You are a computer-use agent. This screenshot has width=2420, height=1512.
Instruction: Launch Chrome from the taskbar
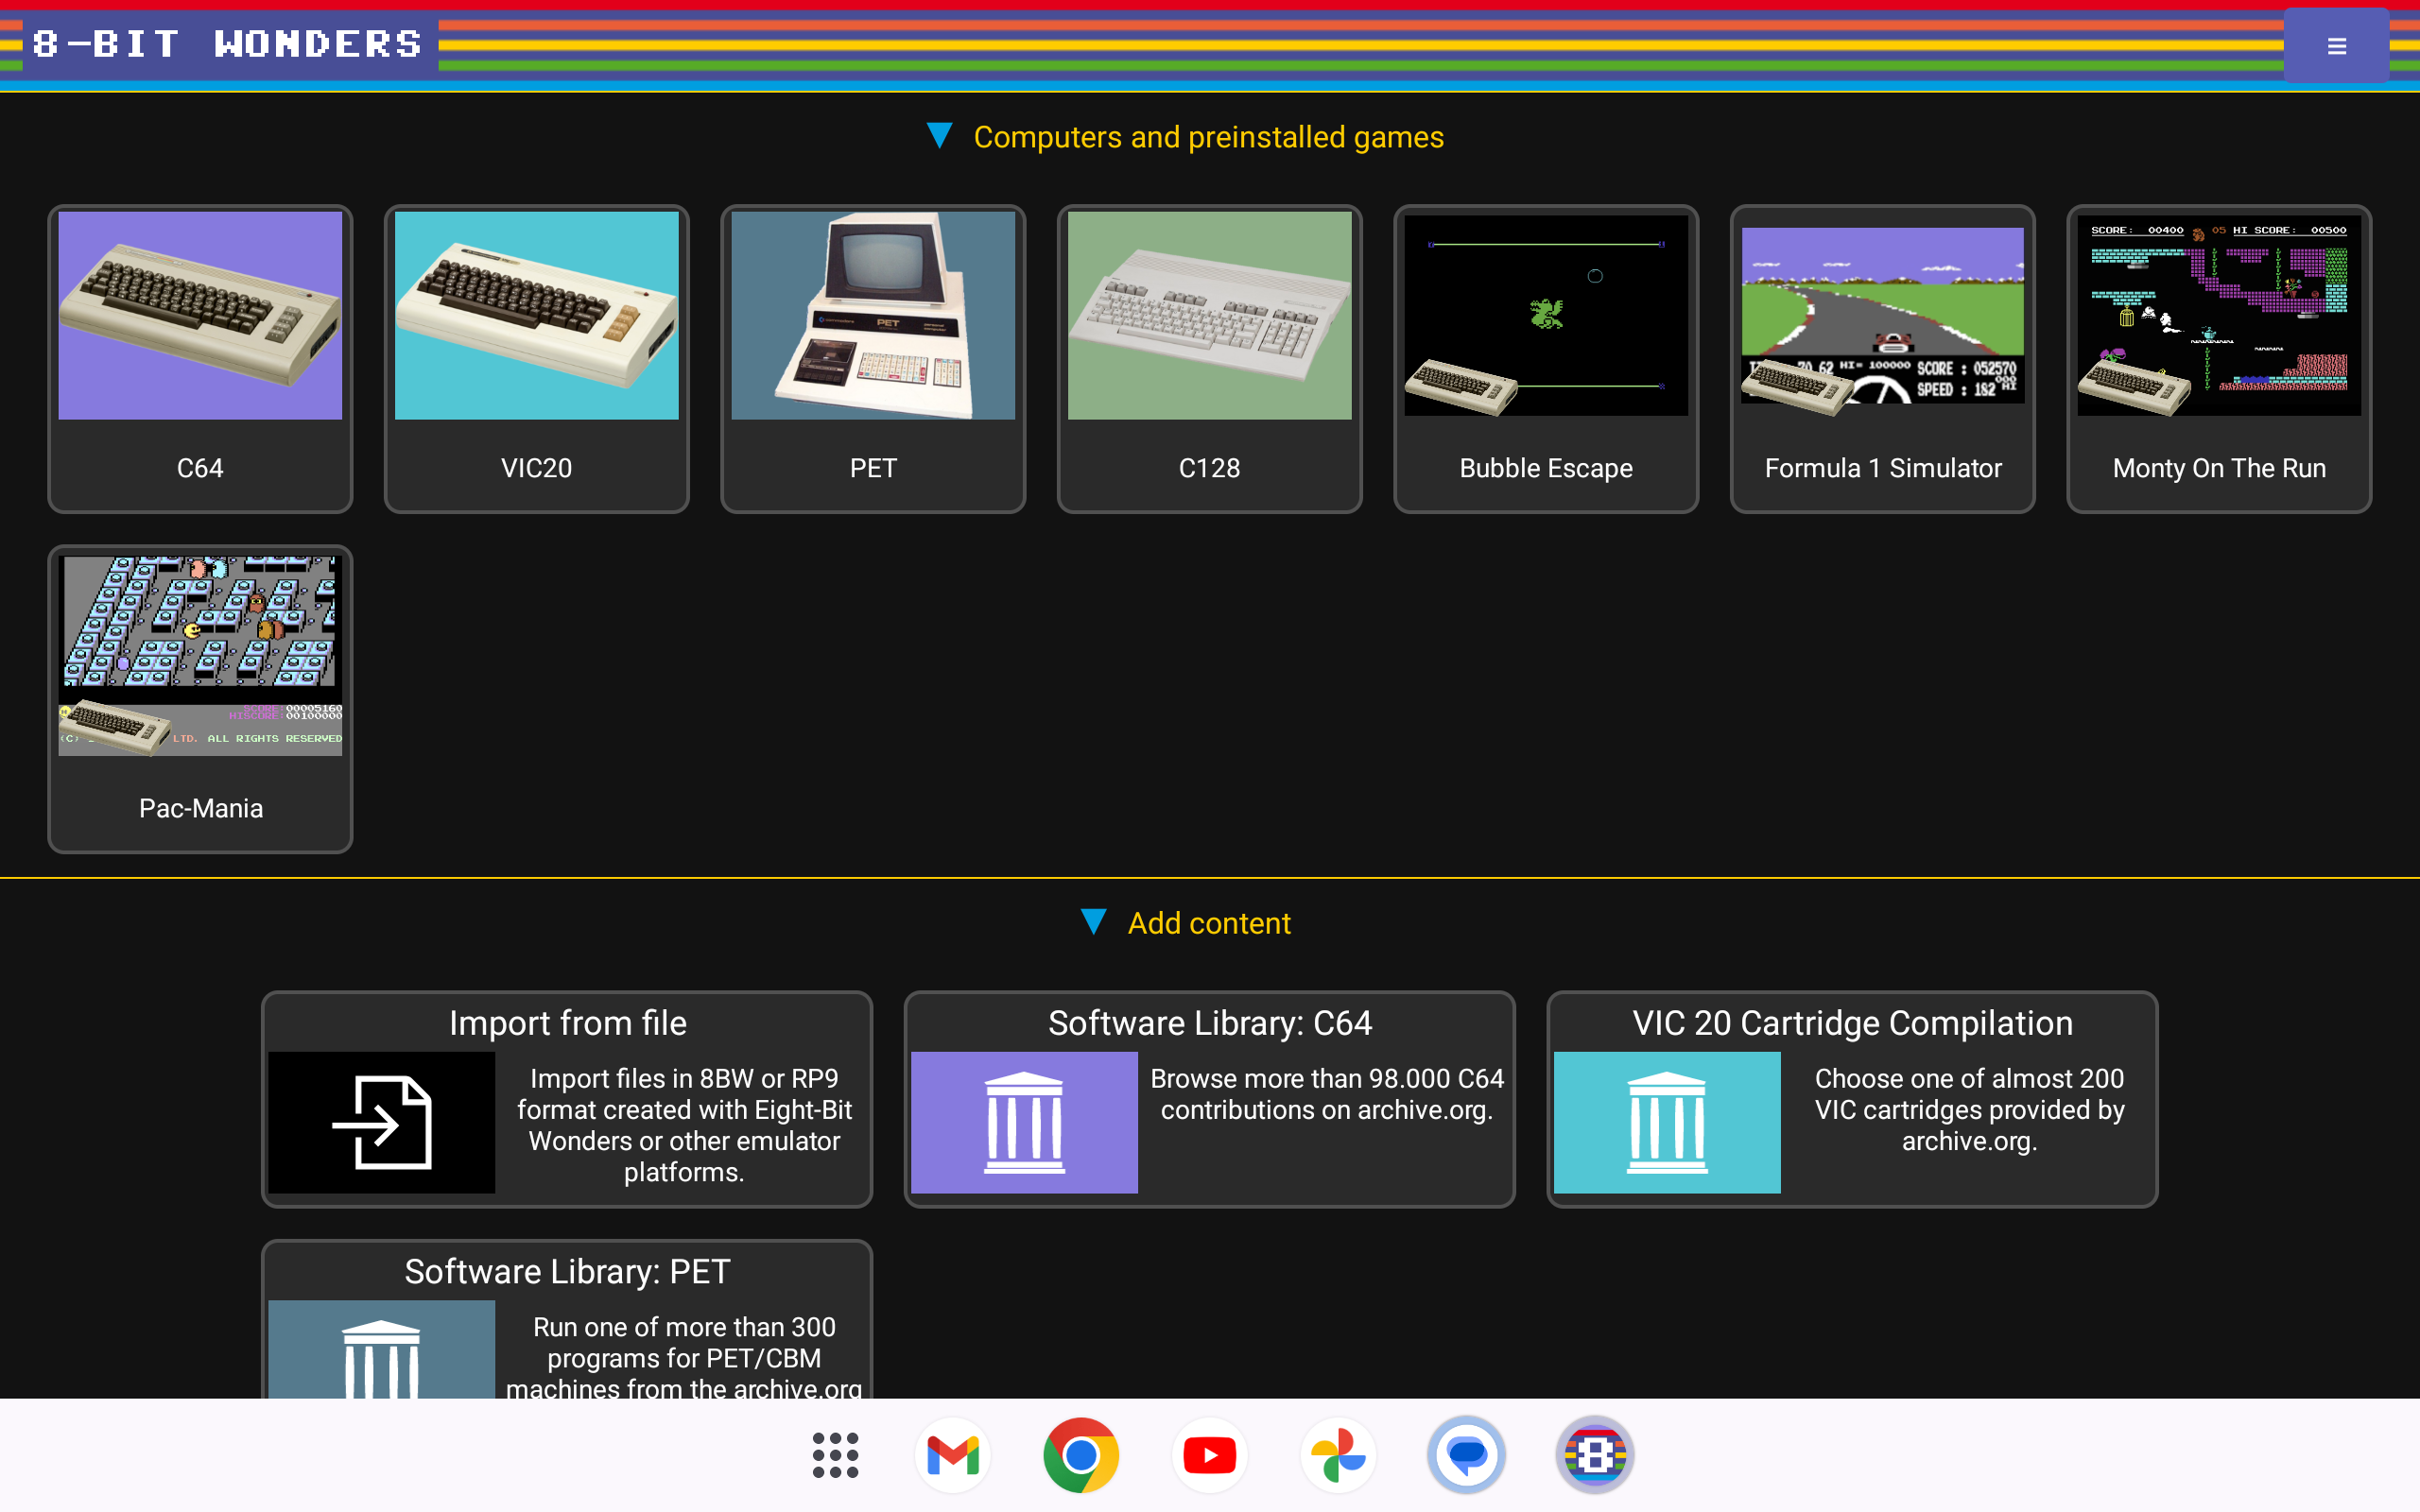coord(1081,1455)
